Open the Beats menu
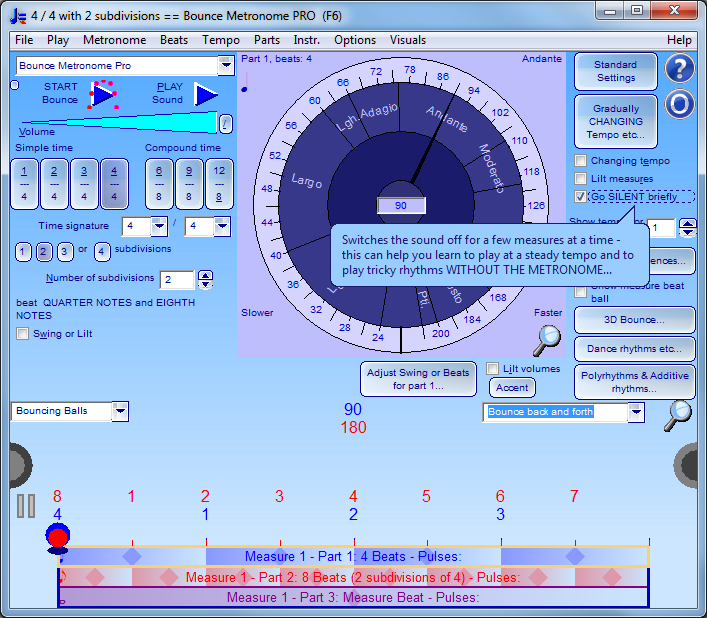The width and height of the screenshot is (707, 618). click(174, 40)
